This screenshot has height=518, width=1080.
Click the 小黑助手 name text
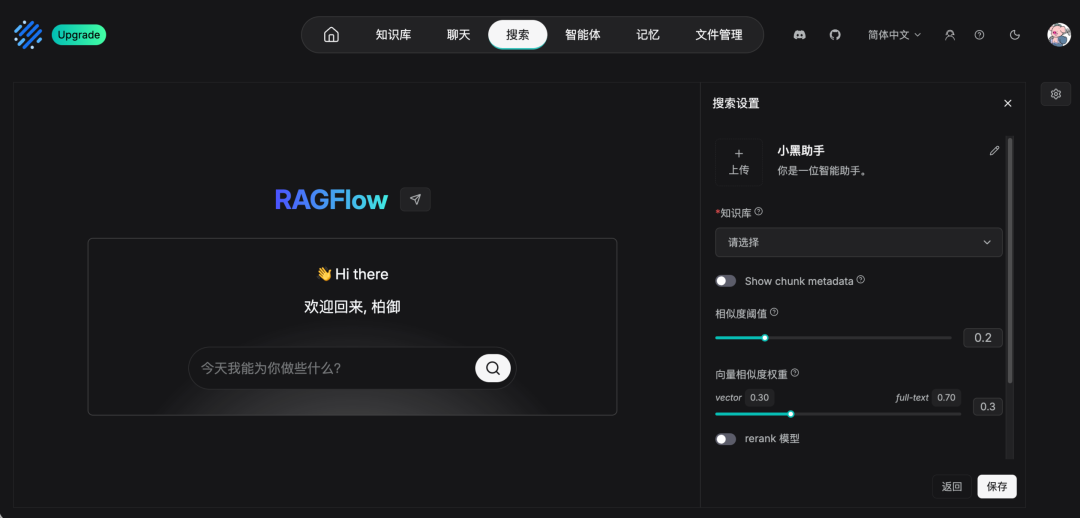tap(801, 150)
